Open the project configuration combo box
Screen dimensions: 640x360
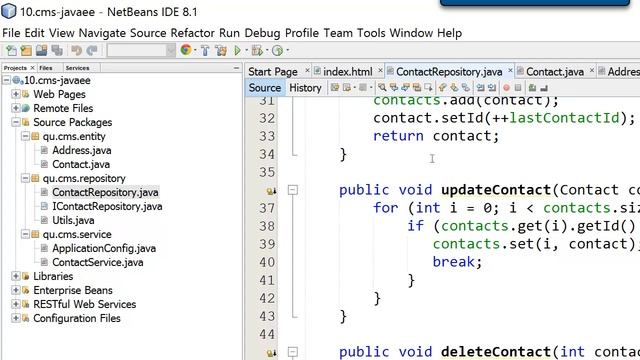tap(141, 50)
